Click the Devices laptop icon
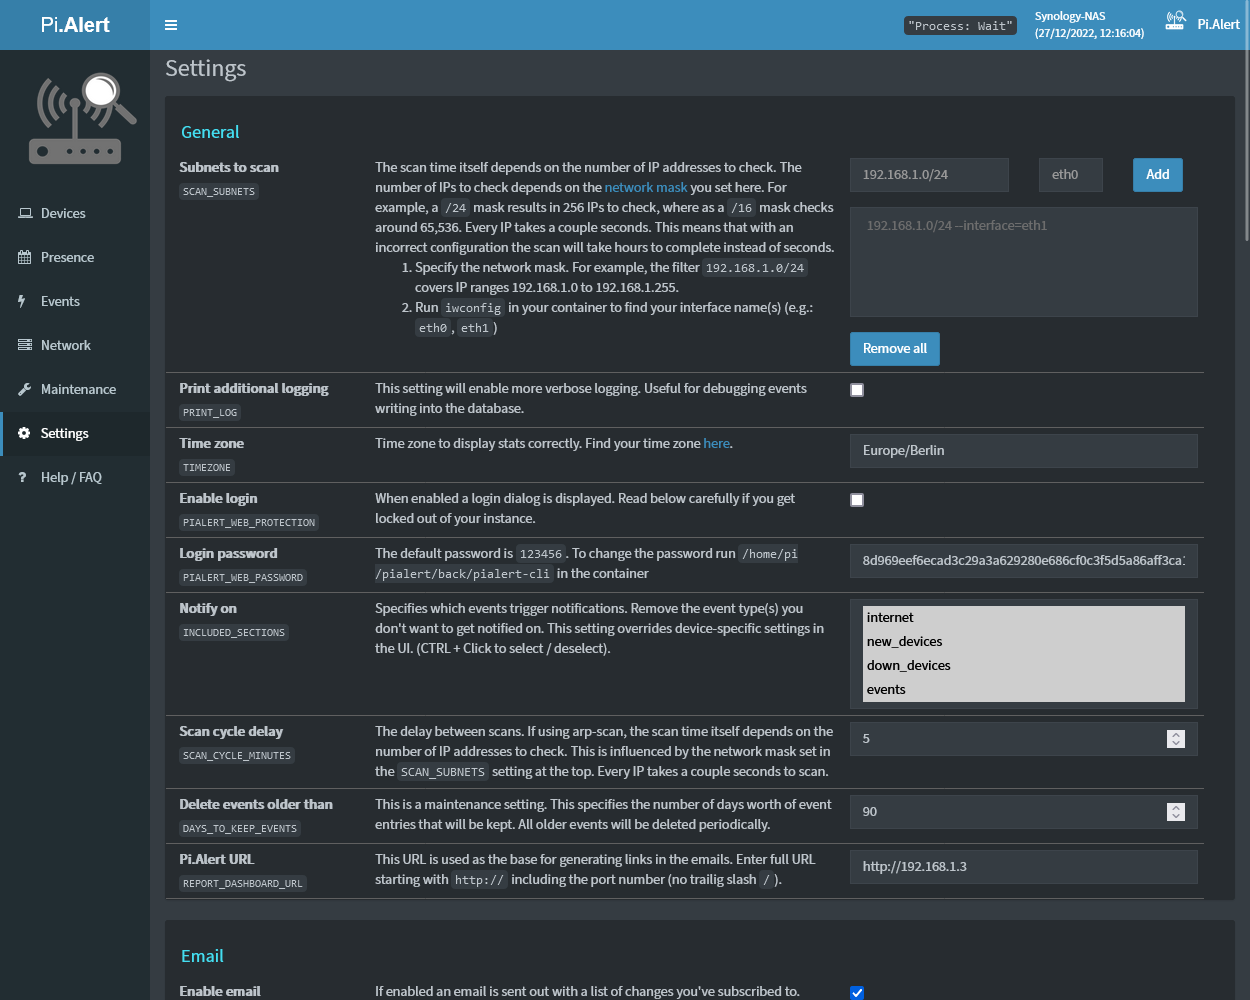1250x1000 pixels. [x=25, y=213]
